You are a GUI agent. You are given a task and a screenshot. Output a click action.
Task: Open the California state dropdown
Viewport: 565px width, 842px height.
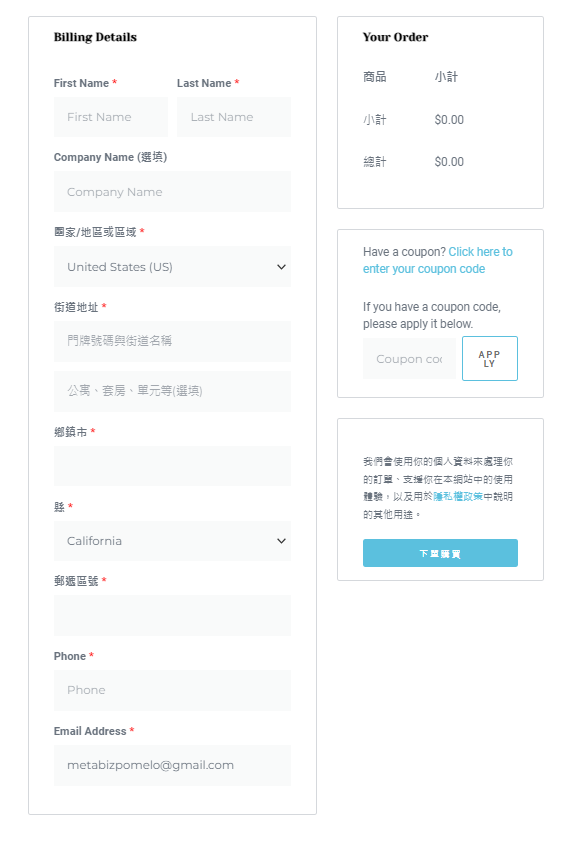172,541
